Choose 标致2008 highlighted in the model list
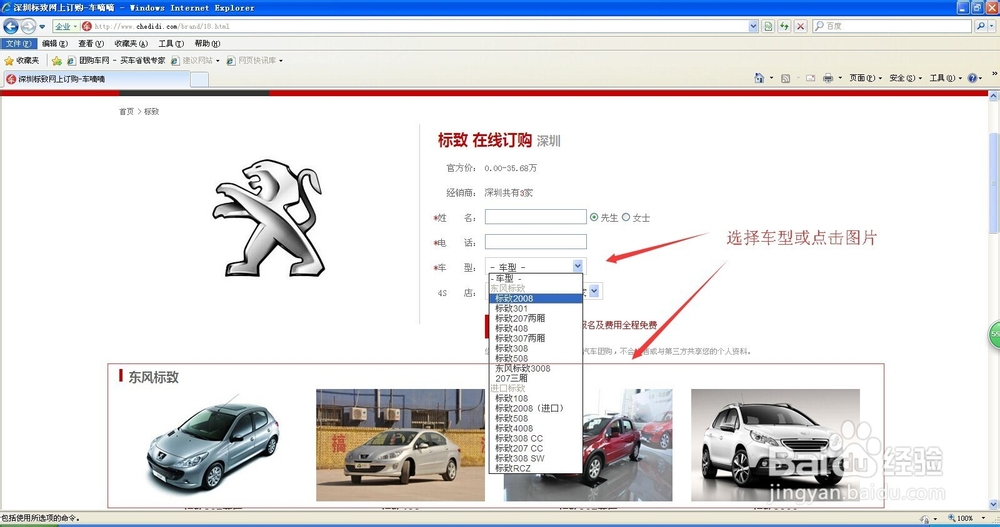This screenshot has height=527, width=1000. click(536, 299)
